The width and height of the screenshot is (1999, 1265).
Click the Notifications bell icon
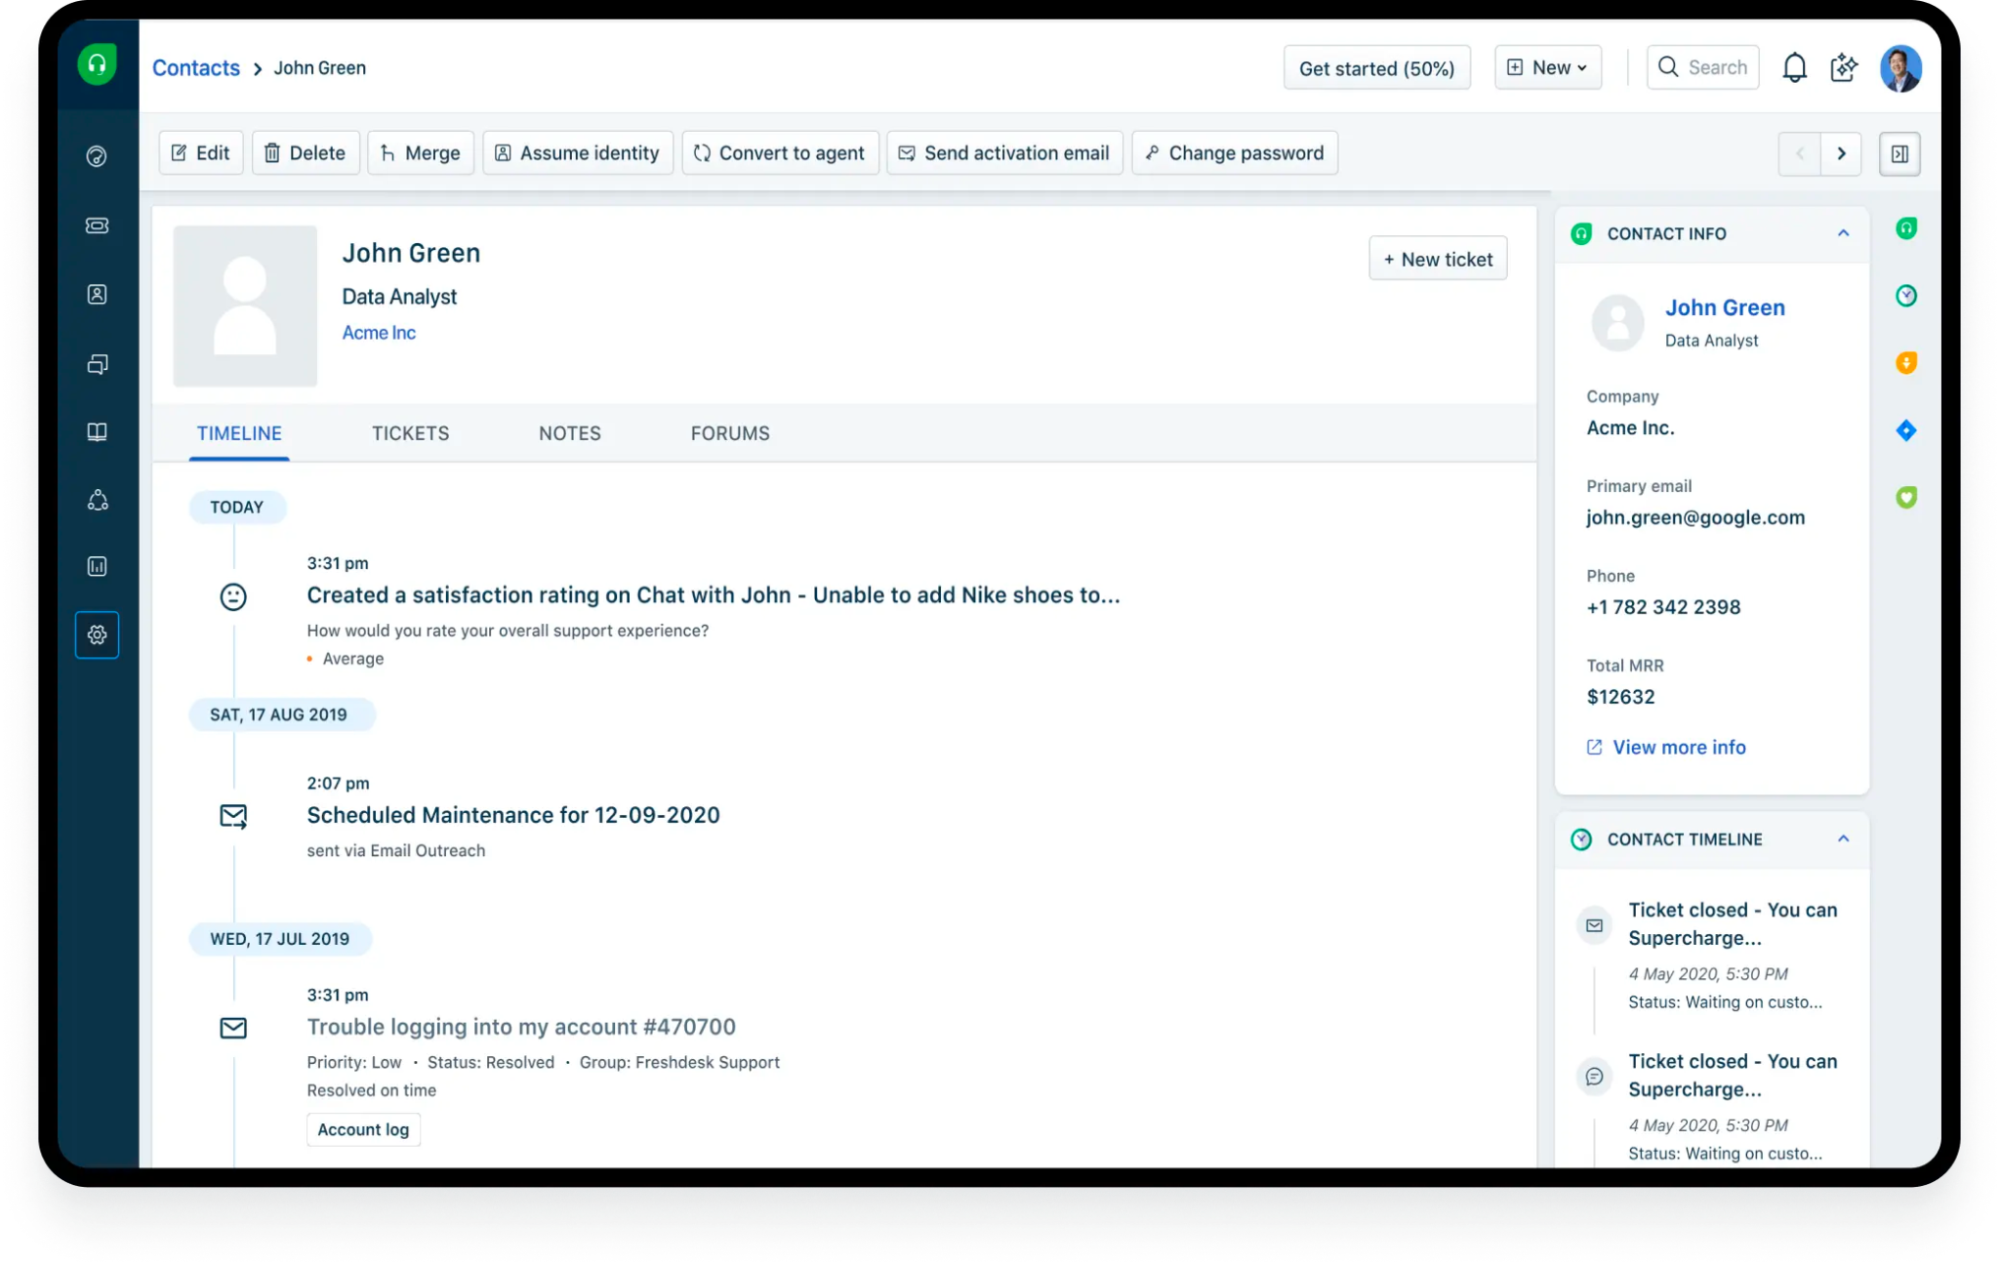click(x=1795, y=67)
